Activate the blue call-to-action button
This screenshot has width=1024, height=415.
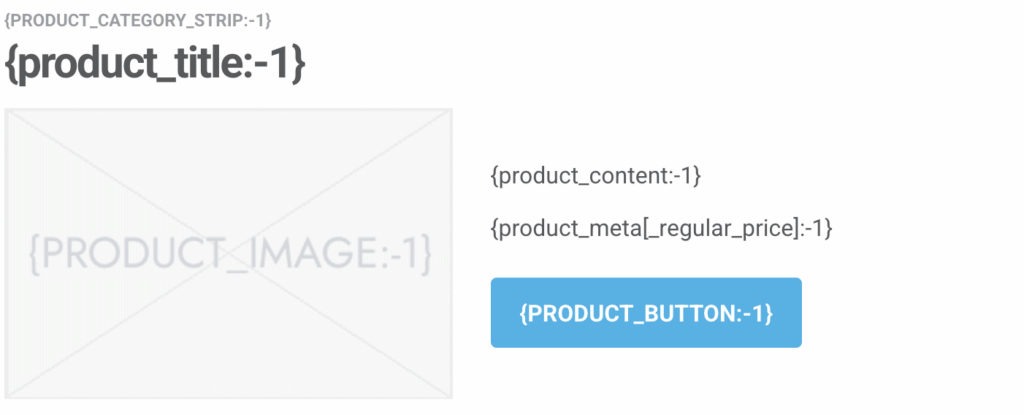pyautogui.click(x=646, y=313)
